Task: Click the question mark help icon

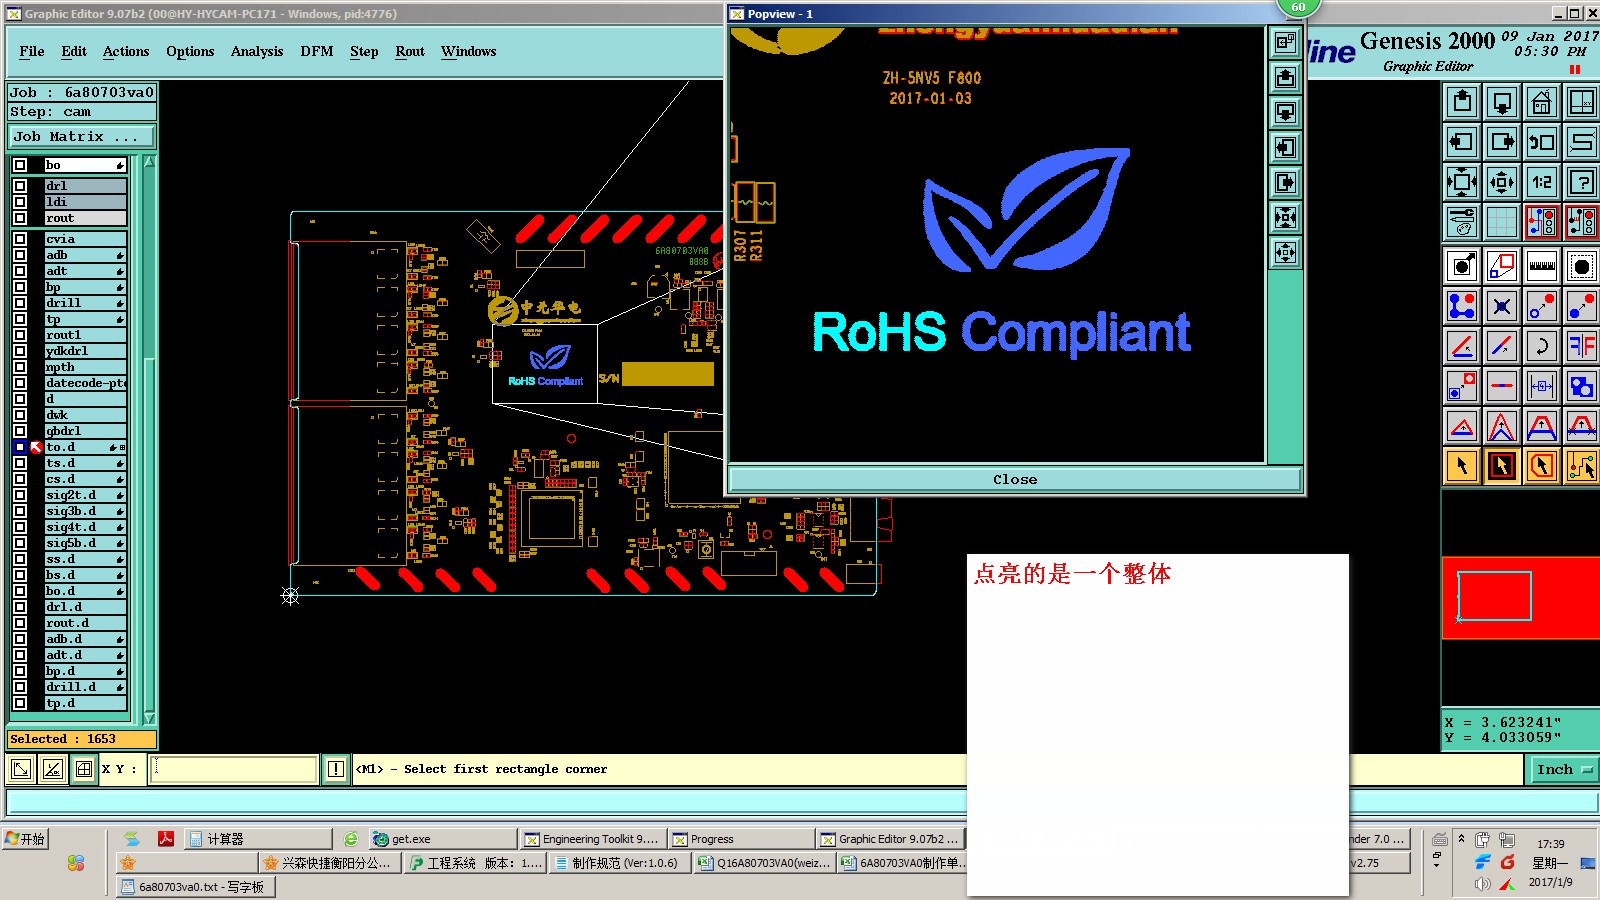Action: click(x=1582, y=181)
